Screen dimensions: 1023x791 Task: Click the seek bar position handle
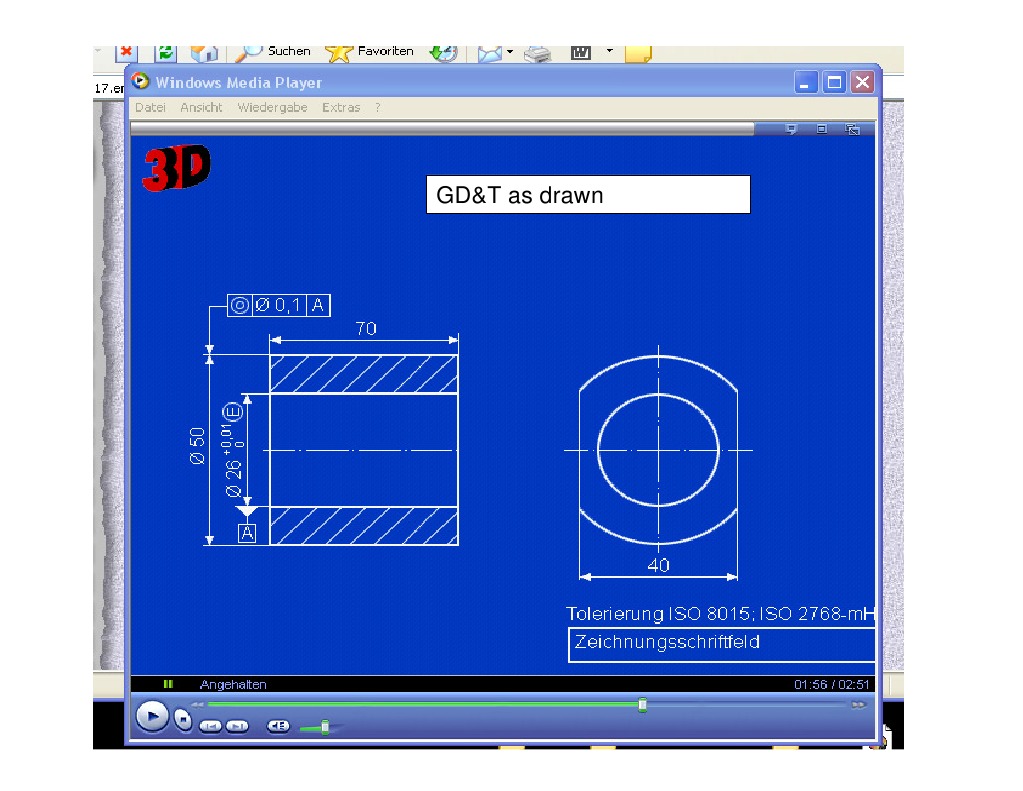[x=643, y=705]
